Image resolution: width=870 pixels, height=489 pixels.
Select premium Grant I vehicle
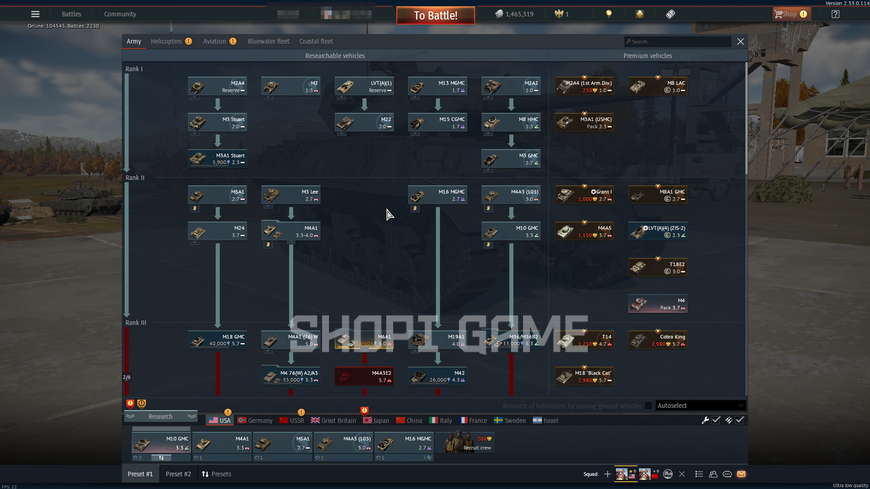[585, 195]
